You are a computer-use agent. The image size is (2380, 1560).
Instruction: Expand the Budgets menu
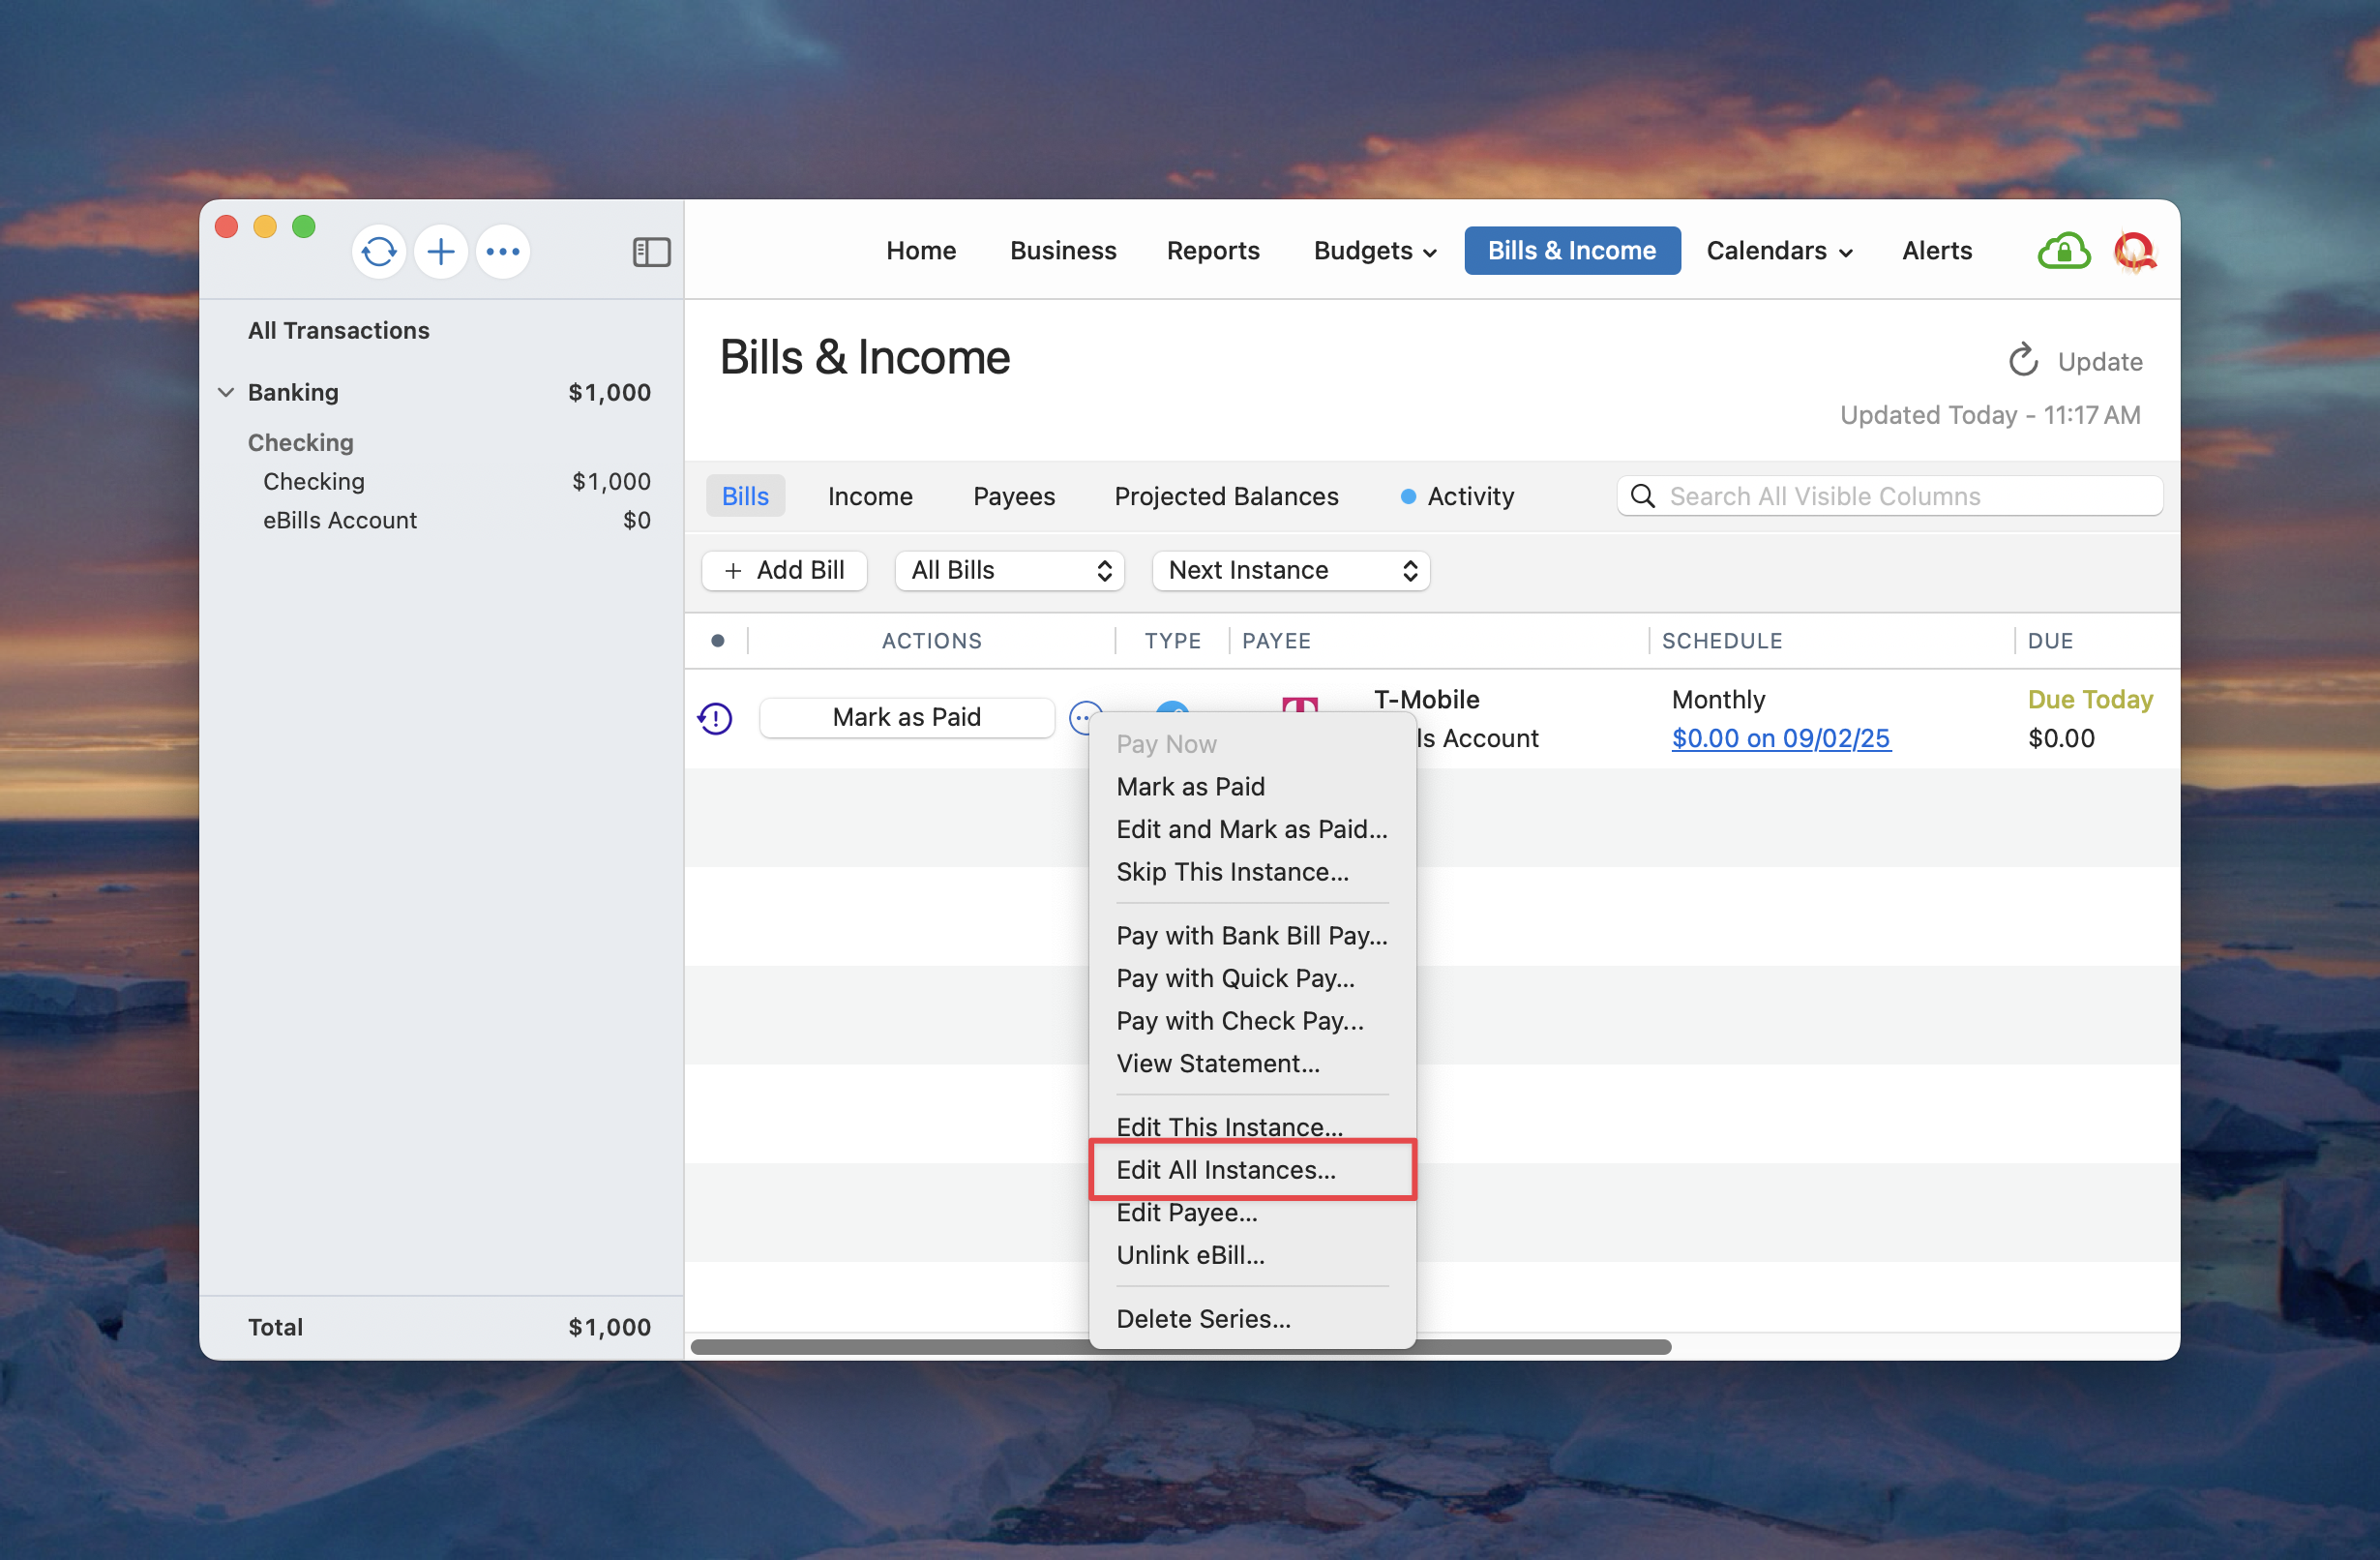pyautogui.click(x=1374, y=251)
